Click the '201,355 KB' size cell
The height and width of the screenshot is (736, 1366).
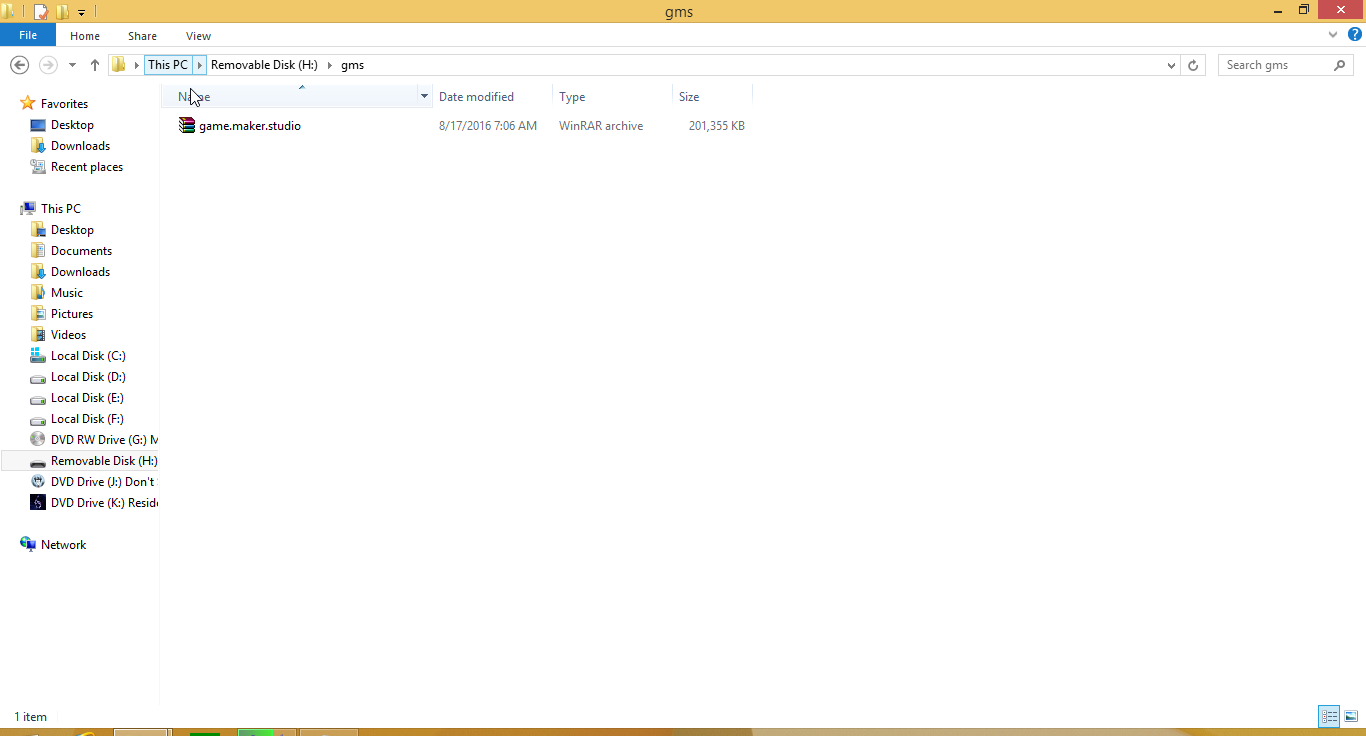click(x=716, y=126)
